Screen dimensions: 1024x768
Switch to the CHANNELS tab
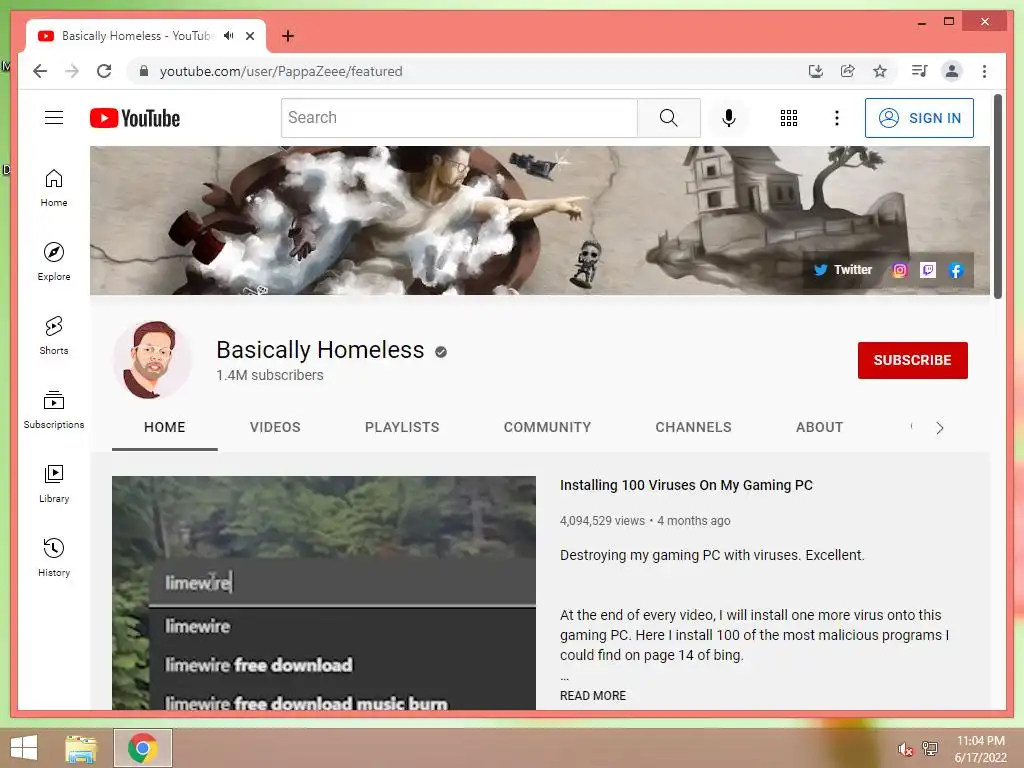pos(693,427)
